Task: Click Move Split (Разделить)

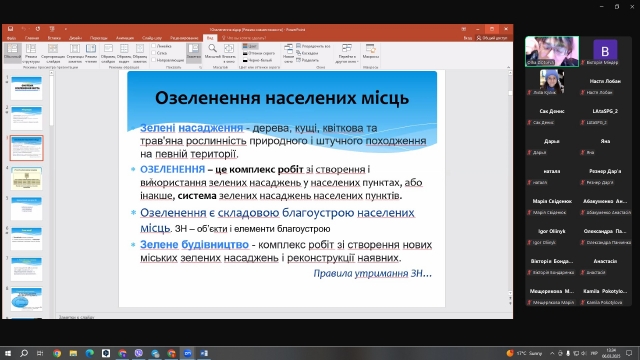Action: click(x=308, y=60)
